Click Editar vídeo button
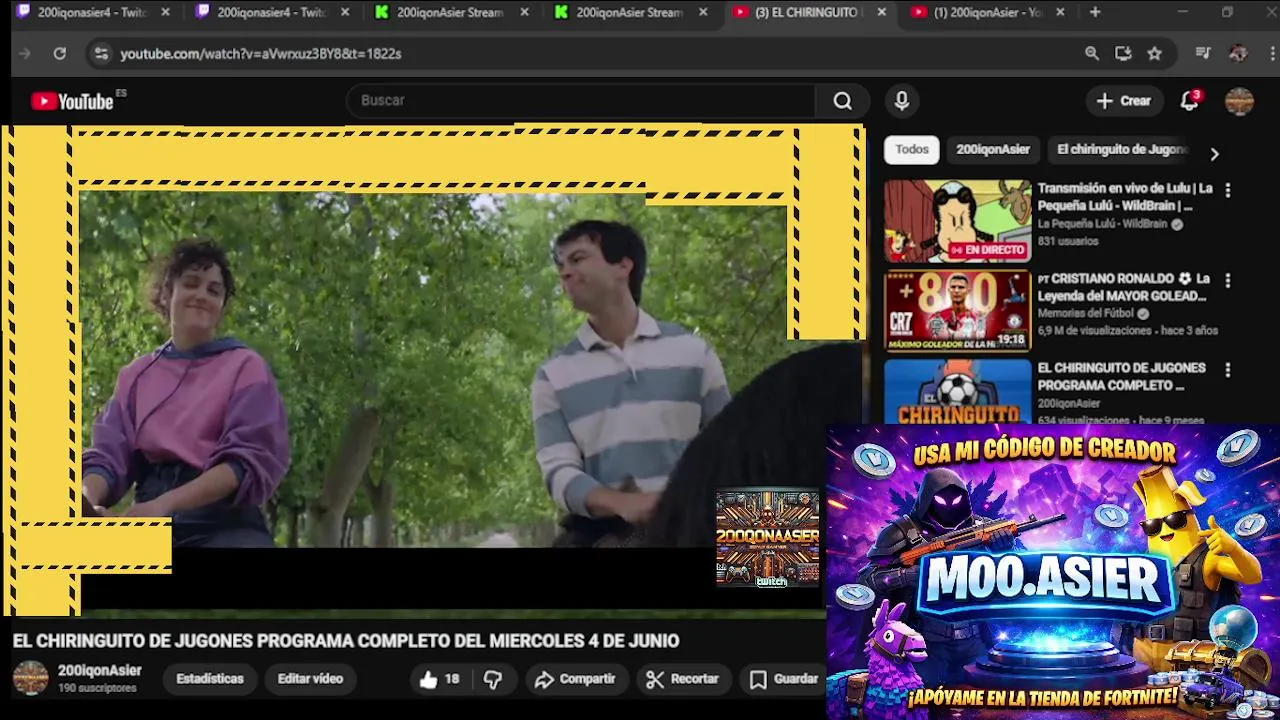The image size is (1280, 720). coord(310,679)
